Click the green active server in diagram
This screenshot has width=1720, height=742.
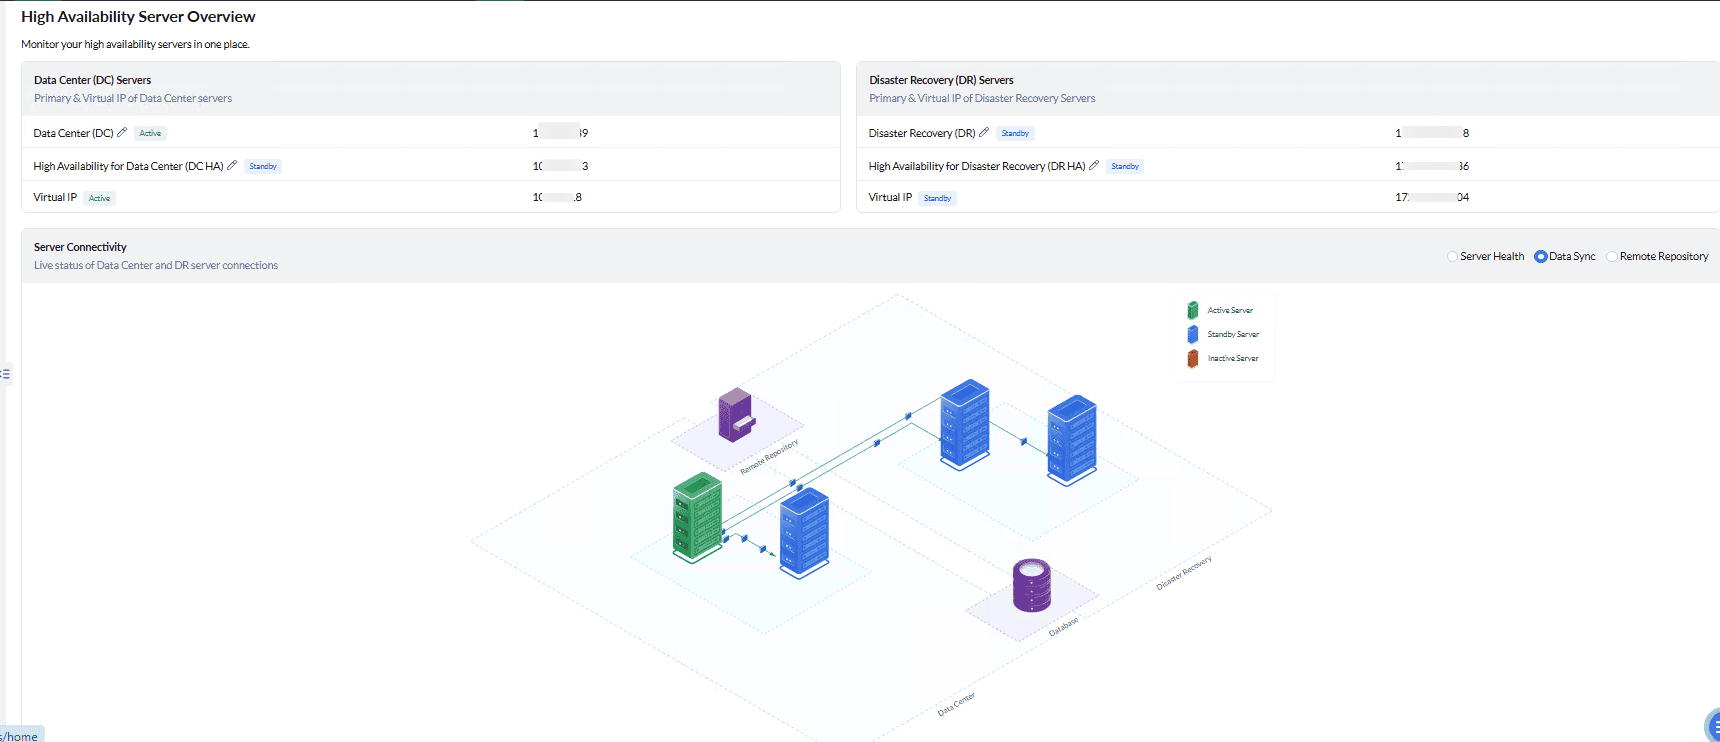point(698,517)
